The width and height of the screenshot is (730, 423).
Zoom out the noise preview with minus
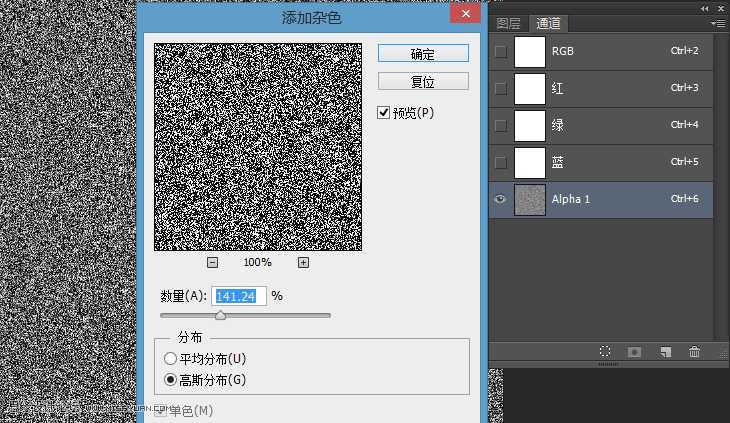coord(213,262)
